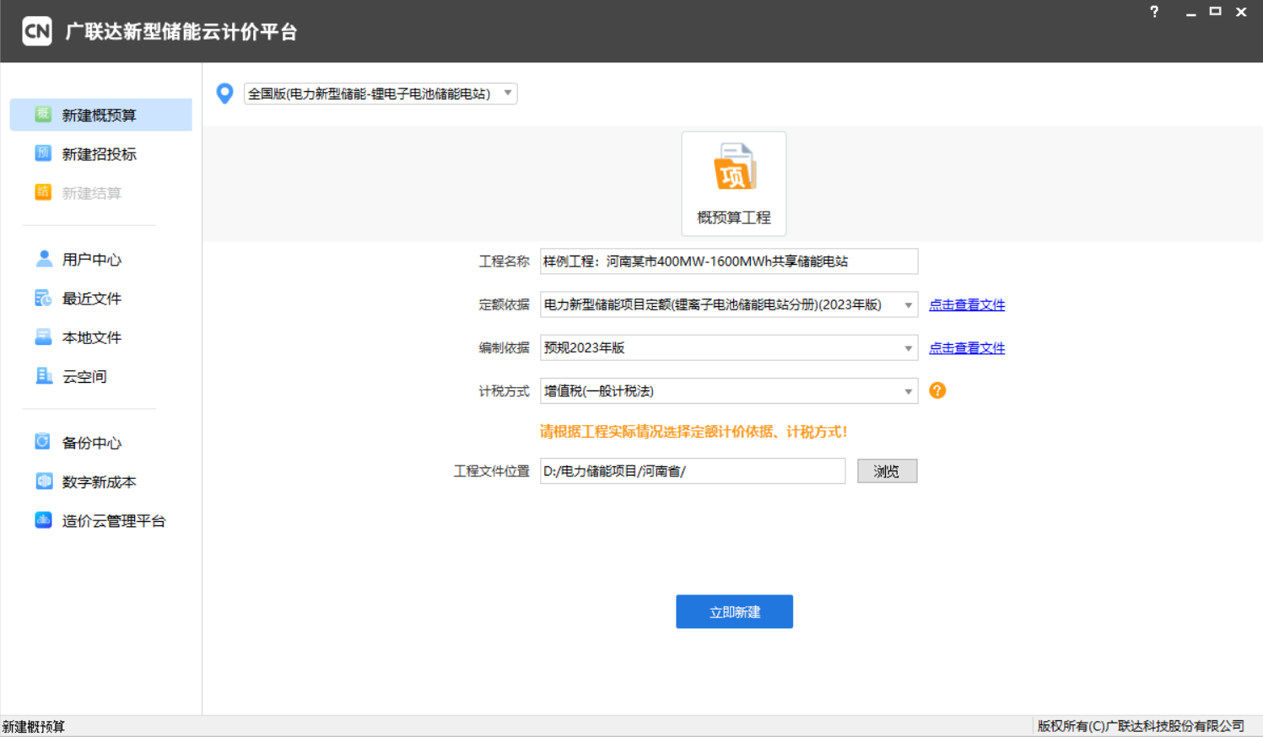The height and width of the screenshot is (737, 1263).
Task: Click the orange help icon beside 计税方式
Action: click(x=937, y=391)
